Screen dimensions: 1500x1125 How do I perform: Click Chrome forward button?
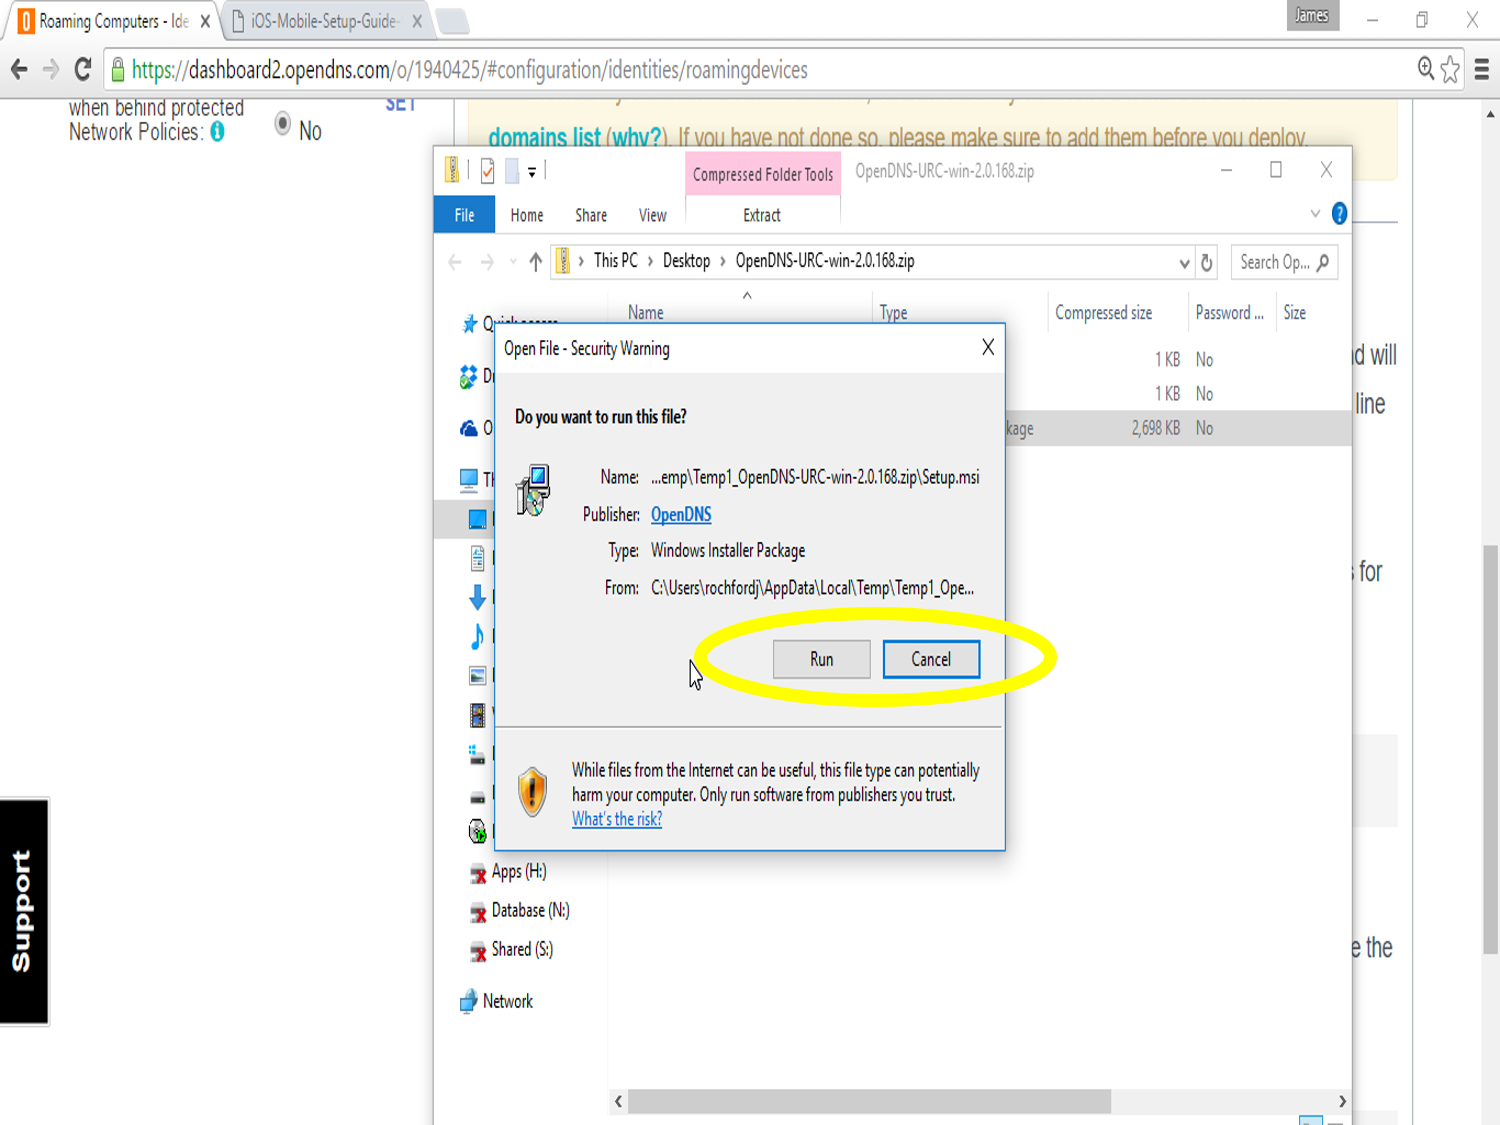click(51, 69)
